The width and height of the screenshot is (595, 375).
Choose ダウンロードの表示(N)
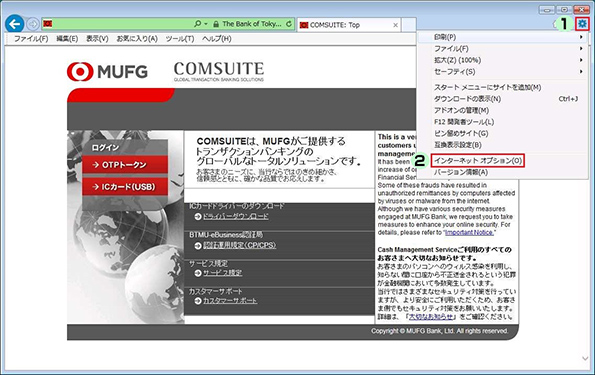point(502,99)
